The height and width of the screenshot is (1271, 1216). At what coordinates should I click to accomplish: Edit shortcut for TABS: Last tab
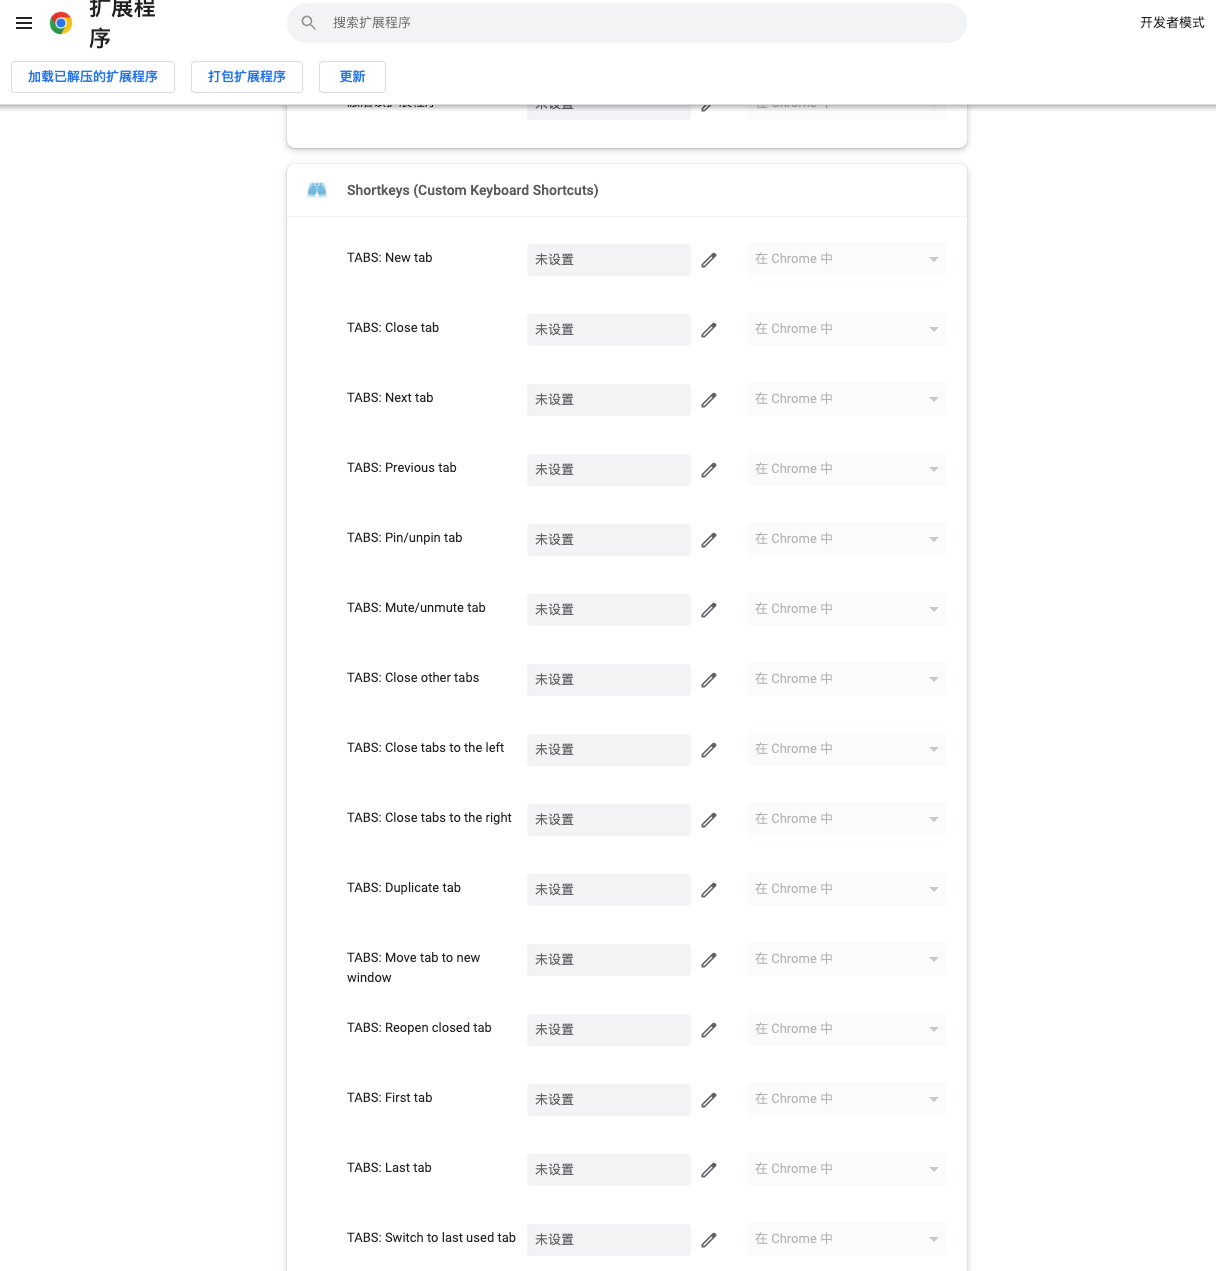click(709, 1170)
